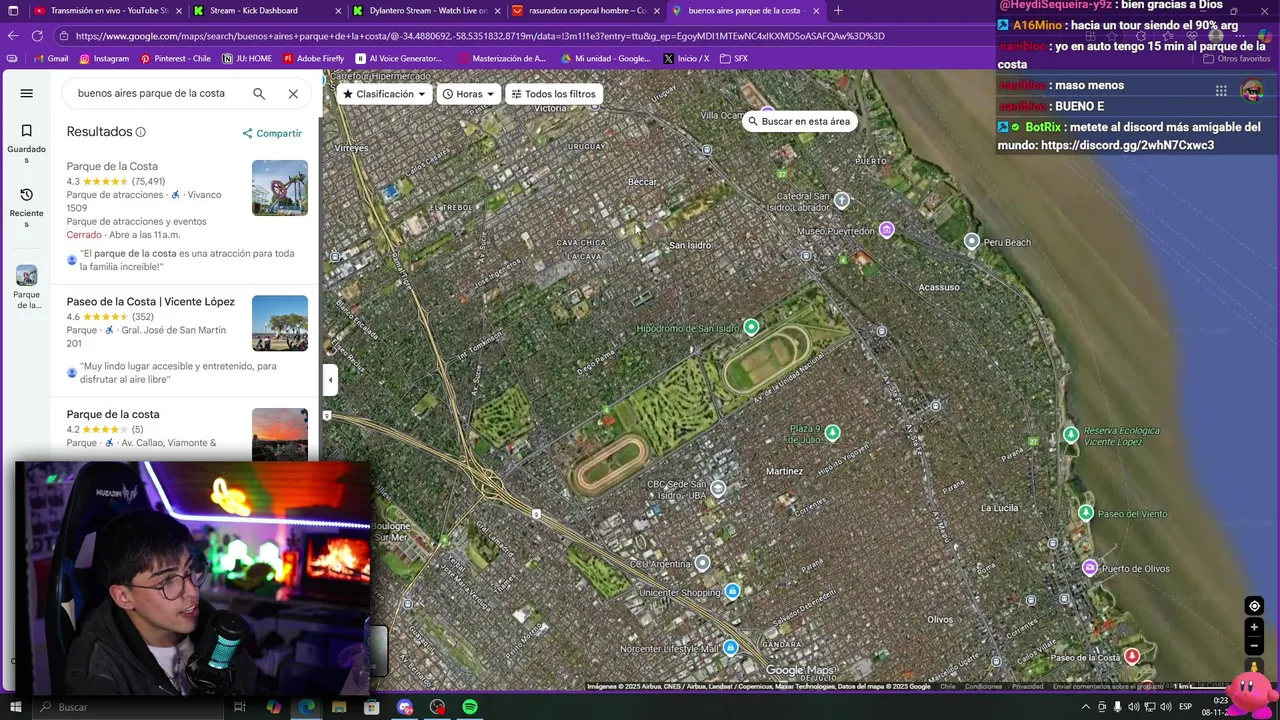Switch to the Dylantero Stream tab
The height and width of the screenshot is (720, 1280).
425,11
